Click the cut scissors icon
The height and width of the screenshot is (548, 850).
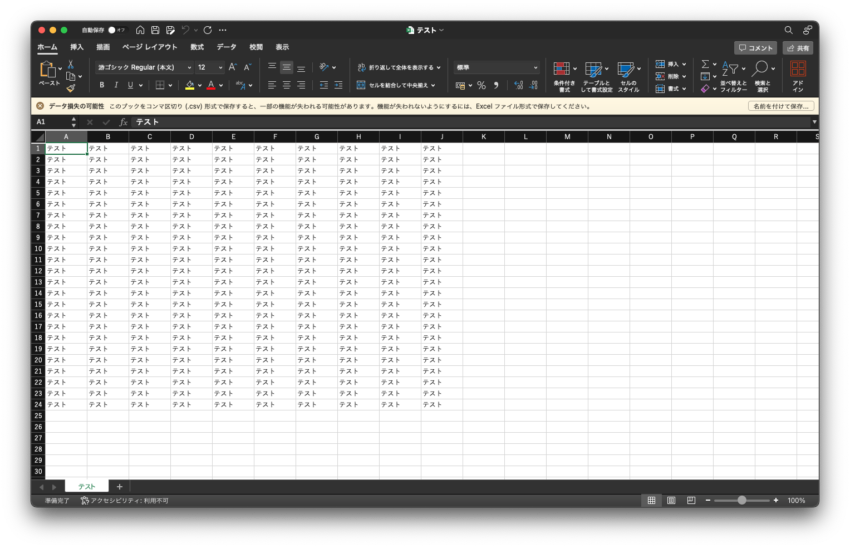pos(71,64)
